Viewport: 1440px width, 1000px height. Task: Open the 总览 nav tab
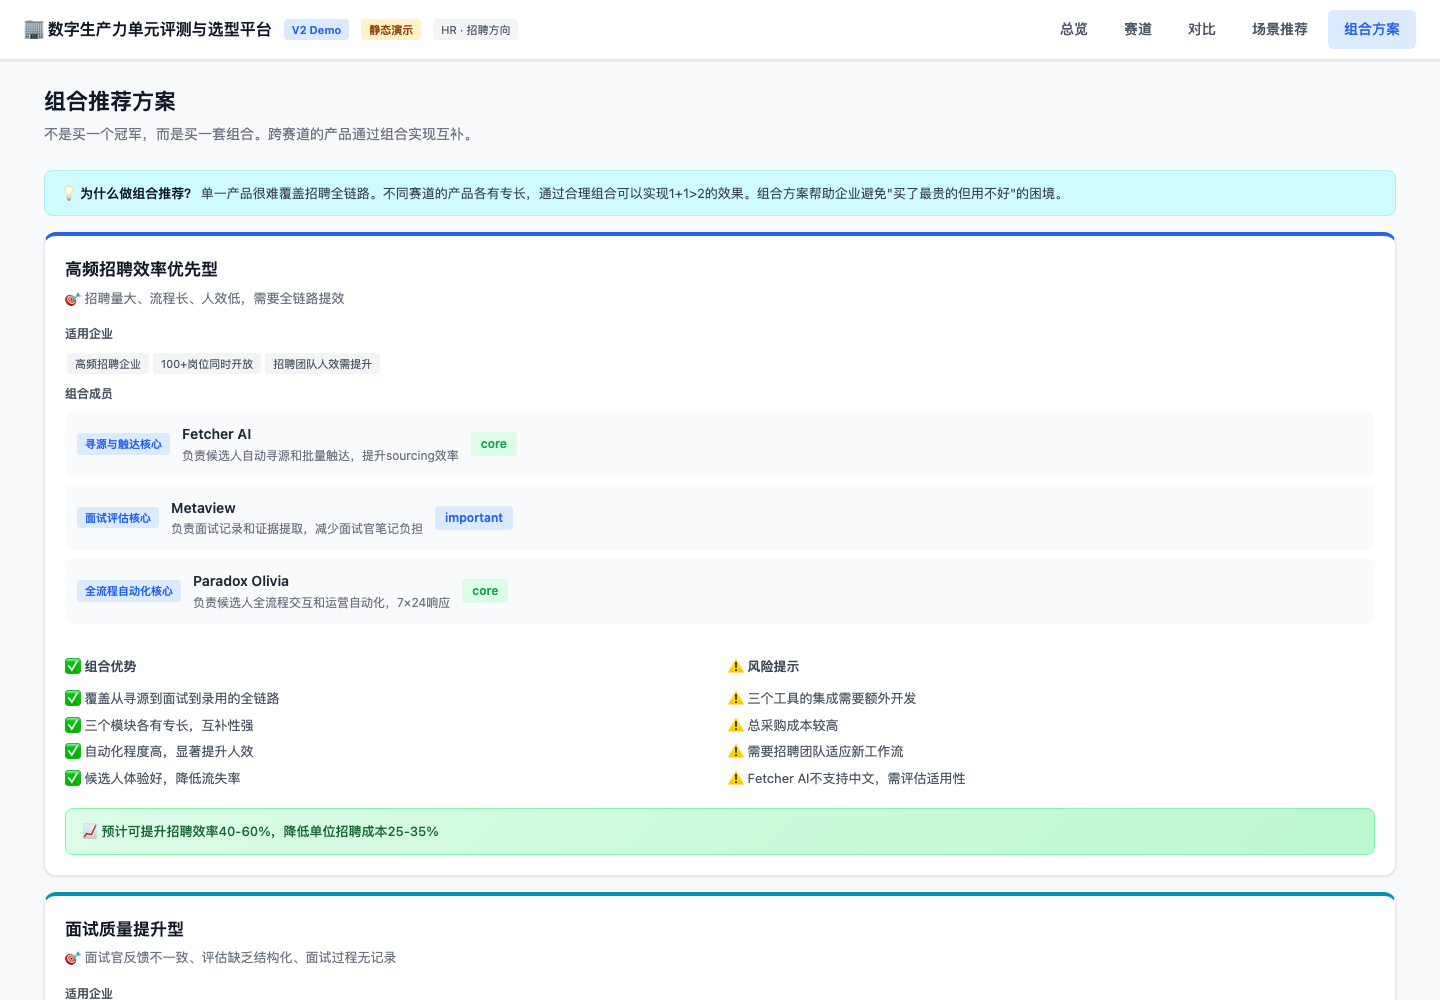coord(1074,30)
